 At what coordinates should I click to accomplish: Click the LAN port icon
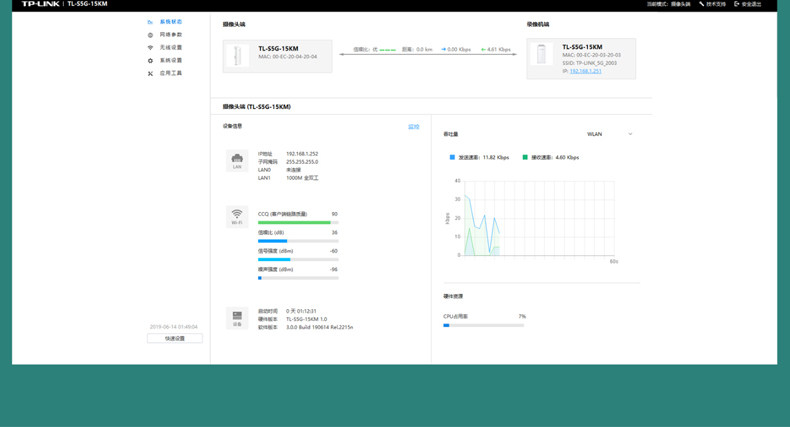[x=237, y=161]
